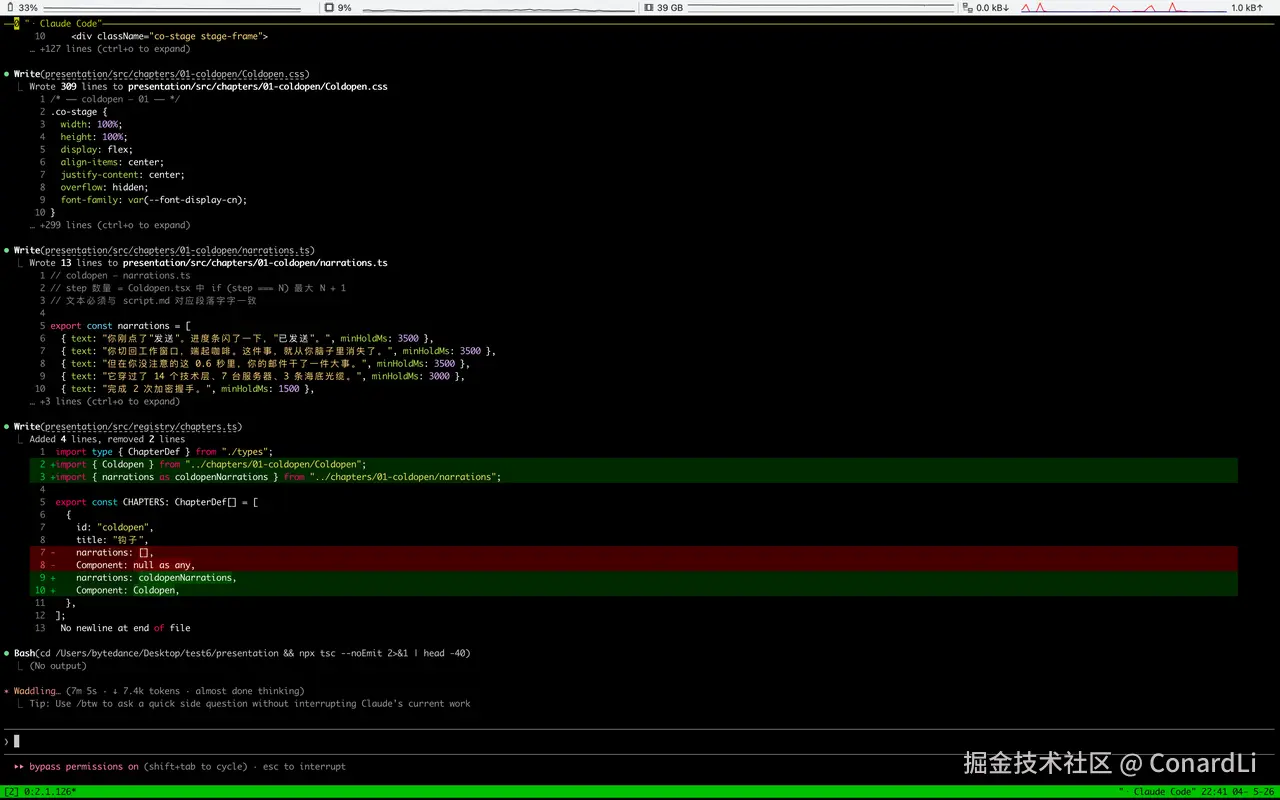Click the 'export const CHAPTERS: ChapterDef[]' line
The height and width of the screenshot is (800, 1280).
(156, 502)
